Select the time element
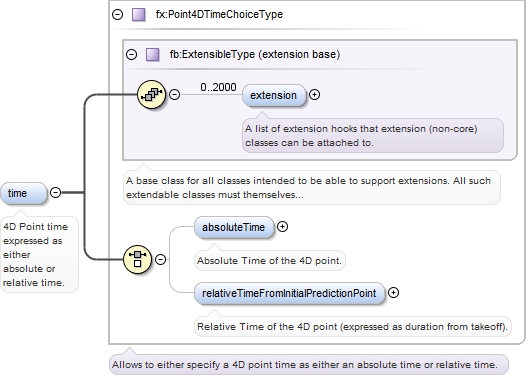The width and height of the screenshot is (527, 378). point(24,193)
